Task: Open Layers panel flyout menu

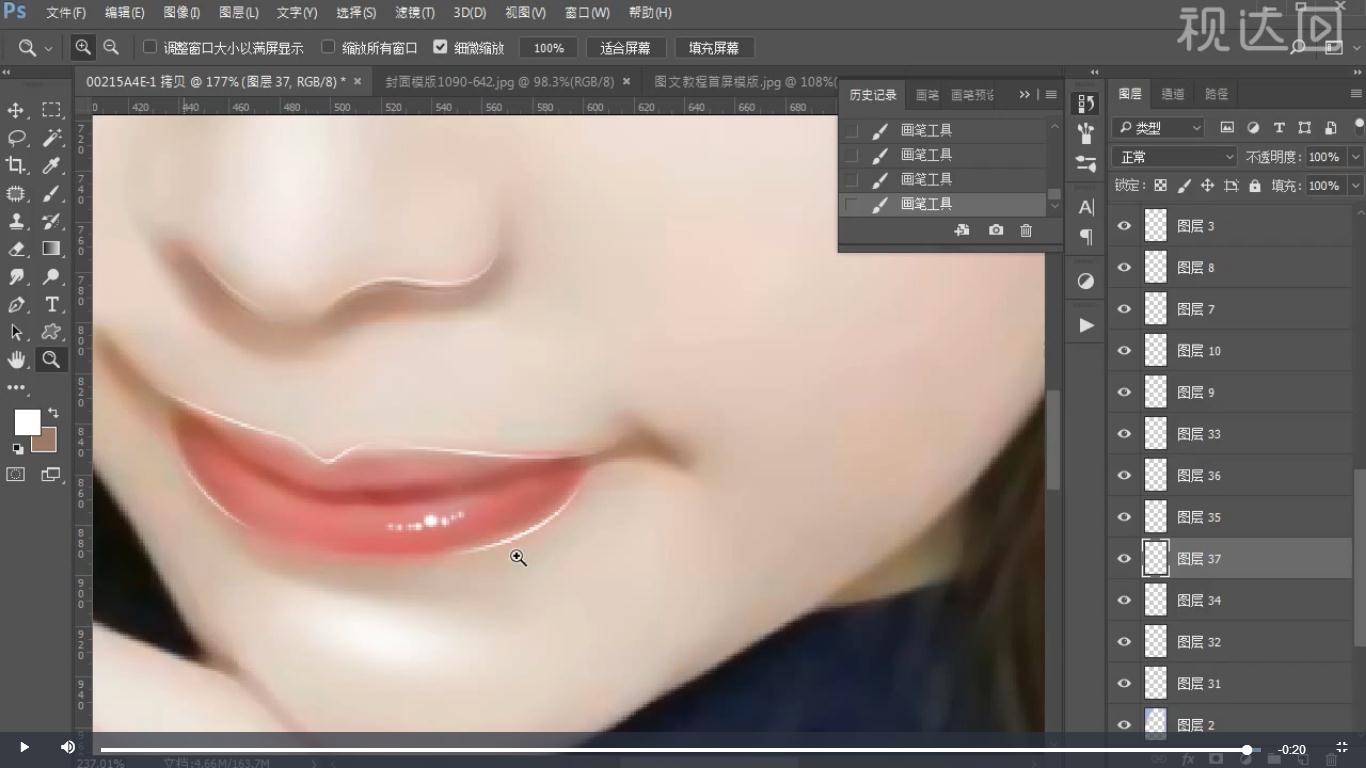Action: [x=1356, y=94]
